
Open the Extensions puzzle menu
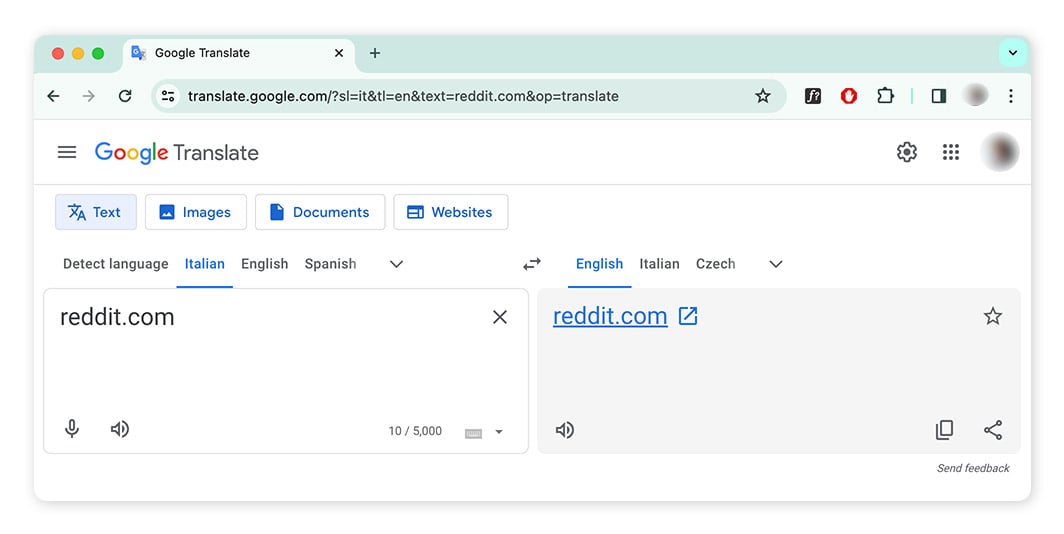click(885, 96)
